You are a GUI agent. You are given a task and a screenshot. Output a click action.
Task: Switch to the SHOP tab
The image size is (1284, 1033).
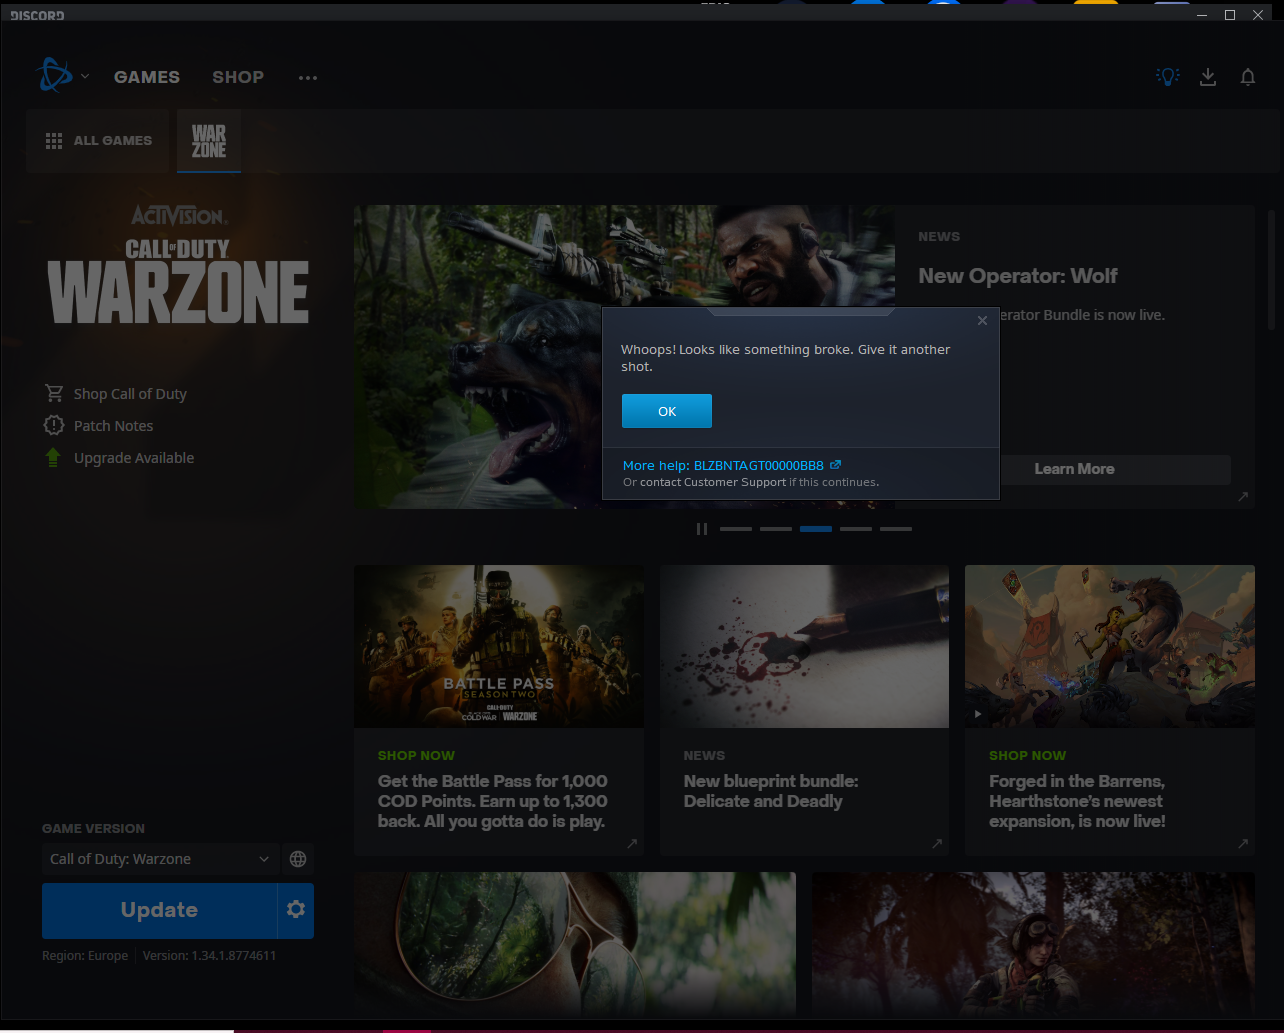[238, 77]
